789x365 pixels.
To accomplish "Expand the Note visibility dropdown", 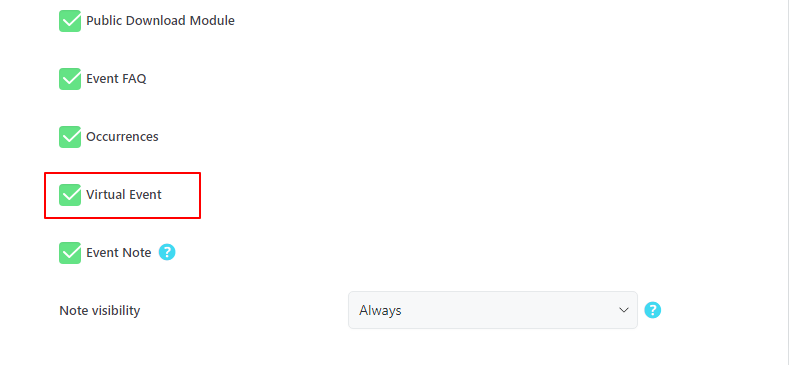I will point(493,310).
